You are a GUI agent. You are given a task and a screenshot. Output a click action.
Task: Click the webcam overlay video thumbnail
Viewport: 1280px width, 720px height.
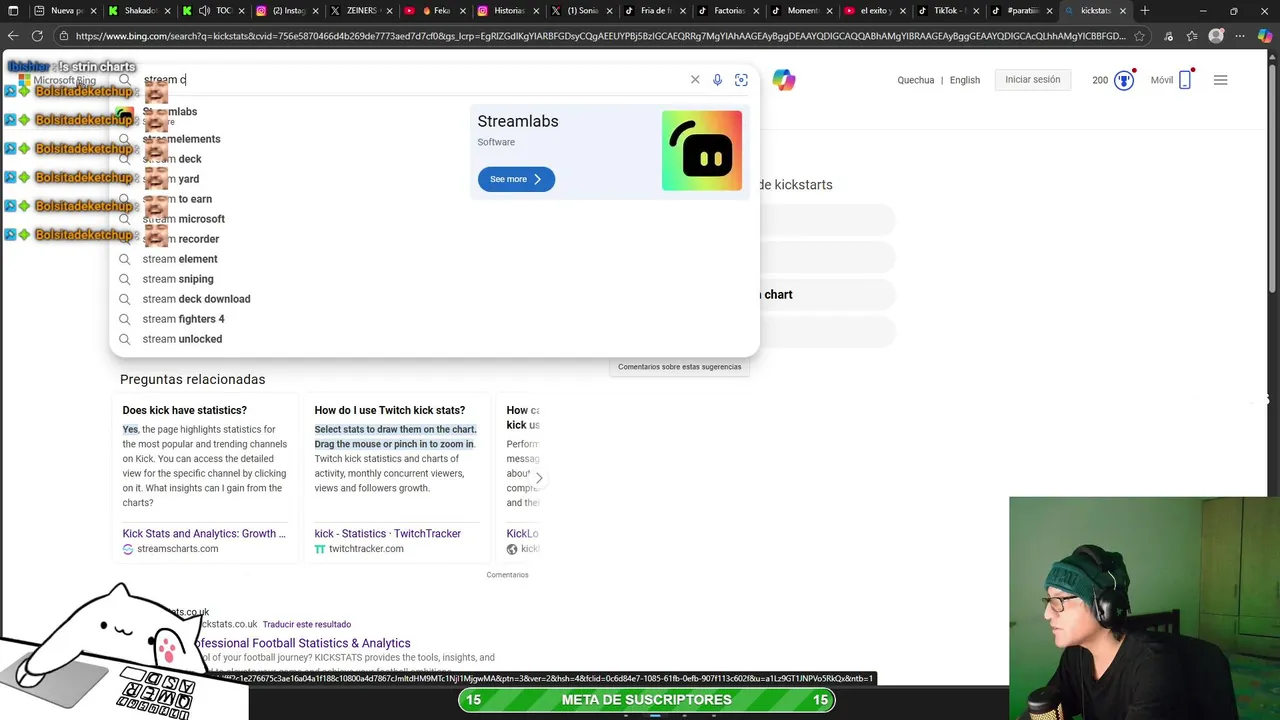pyautogui.click(x=1144, y=608)
